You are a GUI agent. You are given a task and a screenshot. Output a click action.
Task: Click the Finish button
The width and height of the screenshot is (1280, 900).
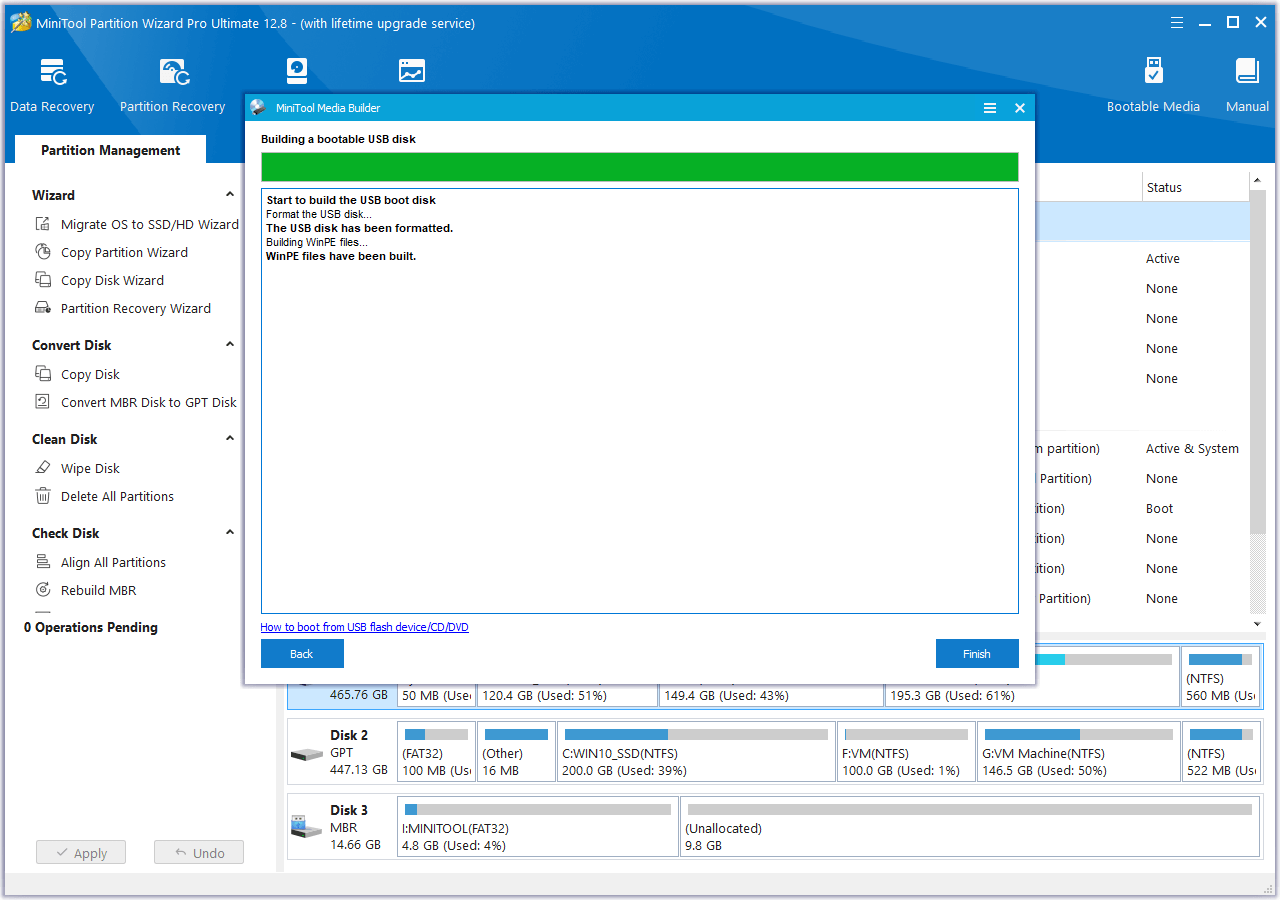pos(977,654)
